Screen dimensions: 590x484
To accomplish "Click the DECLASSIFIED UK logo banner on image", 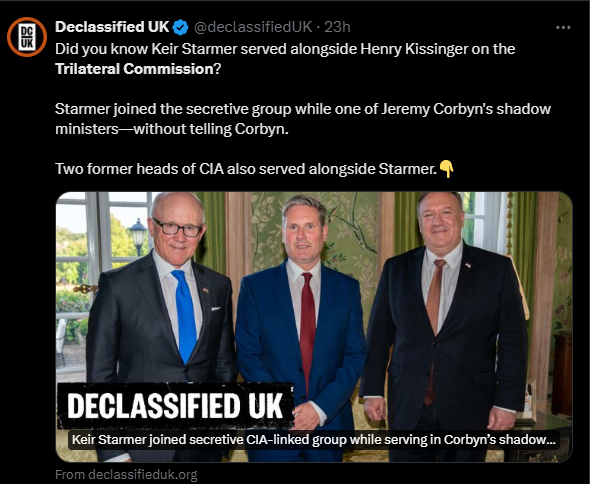I will [x=175, y=406].
